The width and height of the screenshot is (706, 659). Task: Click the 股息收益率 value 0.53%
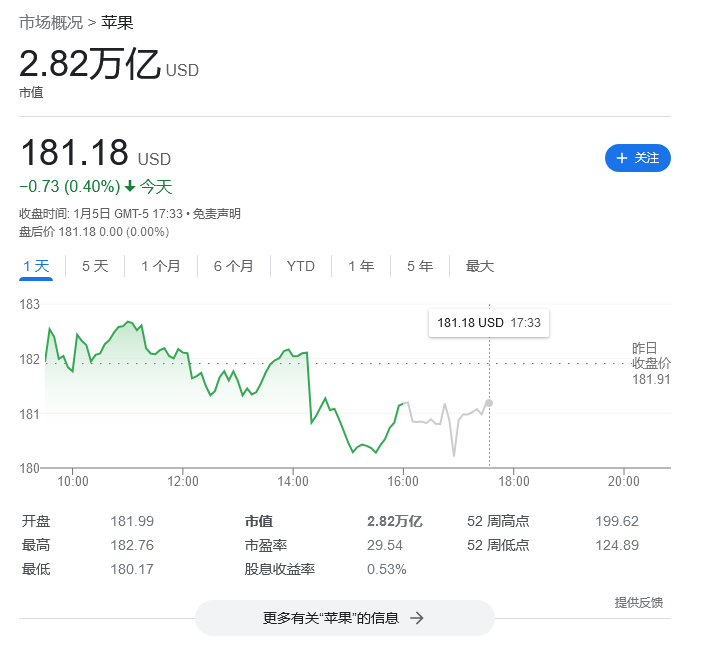click(386, 569)
